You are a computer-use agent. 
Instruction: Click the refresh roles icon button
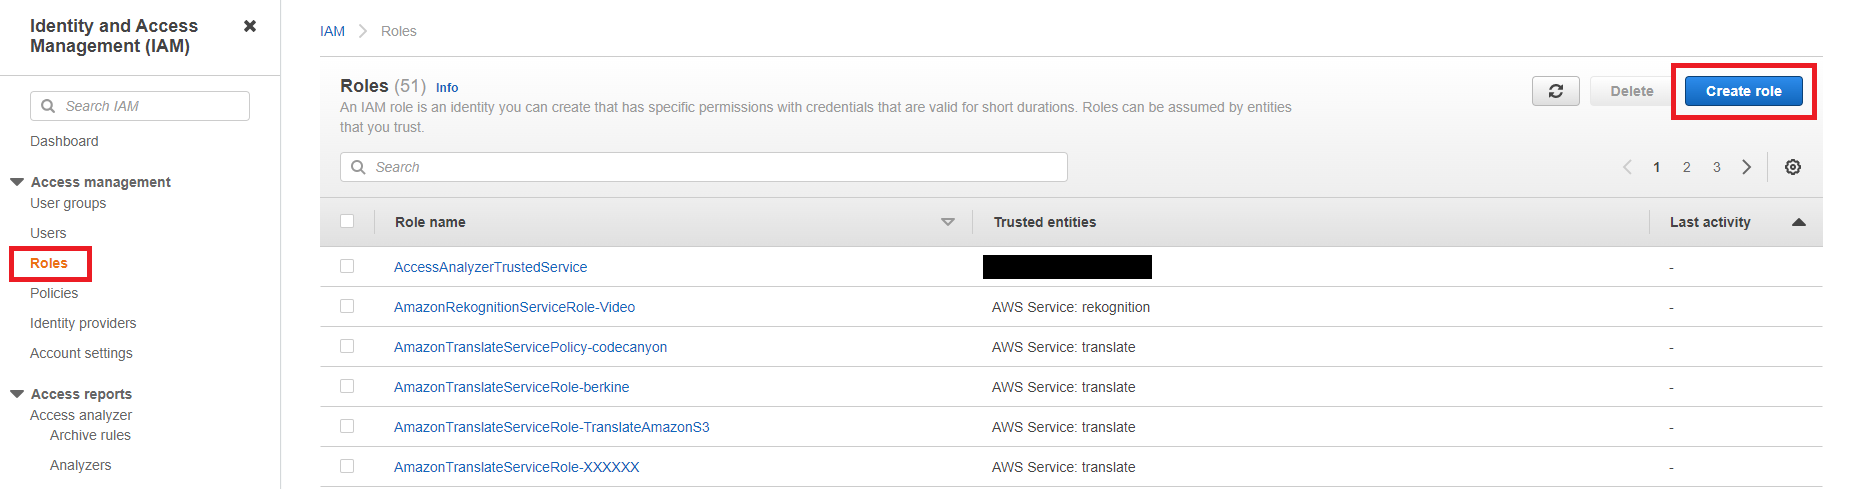[1555, 91]
